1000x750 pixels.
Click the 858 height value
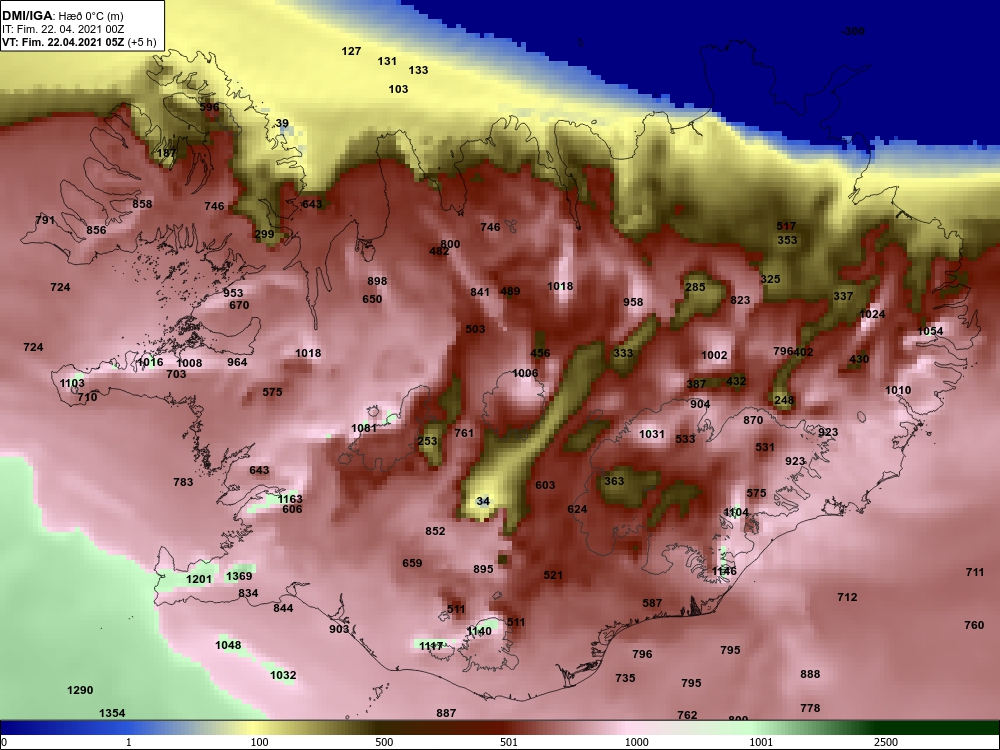coord(142,204)
